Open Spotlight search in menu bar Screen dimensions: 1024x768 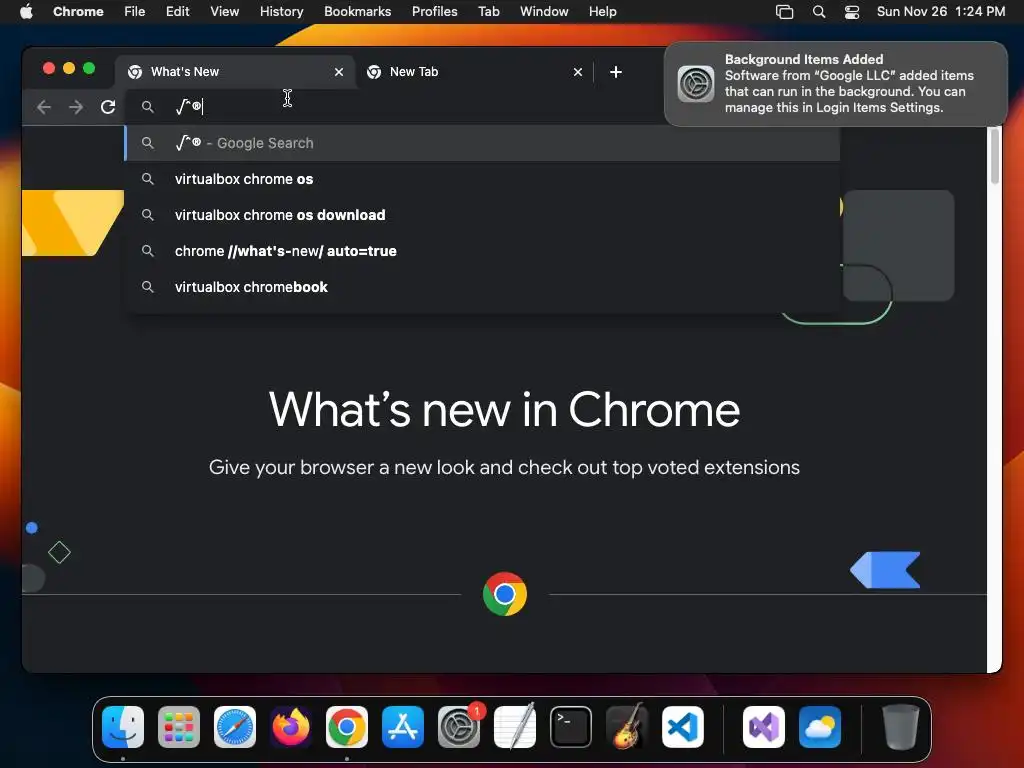(x=819, y=12)
